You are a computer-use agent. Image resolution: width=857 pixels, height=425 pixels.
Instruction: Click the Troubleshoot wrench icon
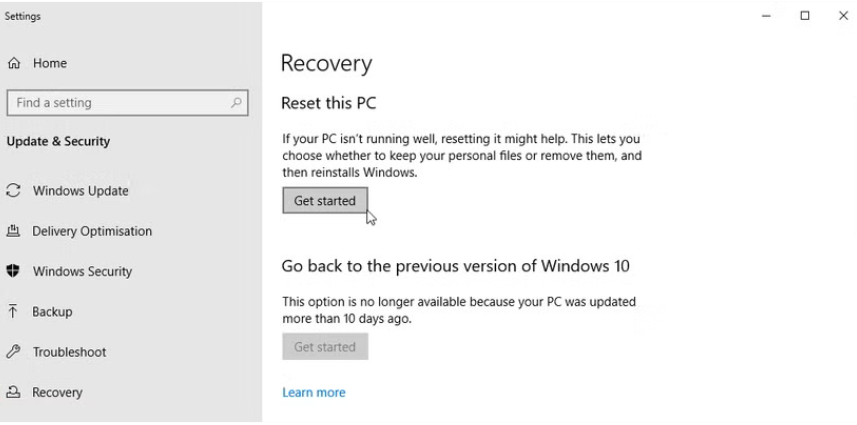pyautogui.click(x=14, y=352)
